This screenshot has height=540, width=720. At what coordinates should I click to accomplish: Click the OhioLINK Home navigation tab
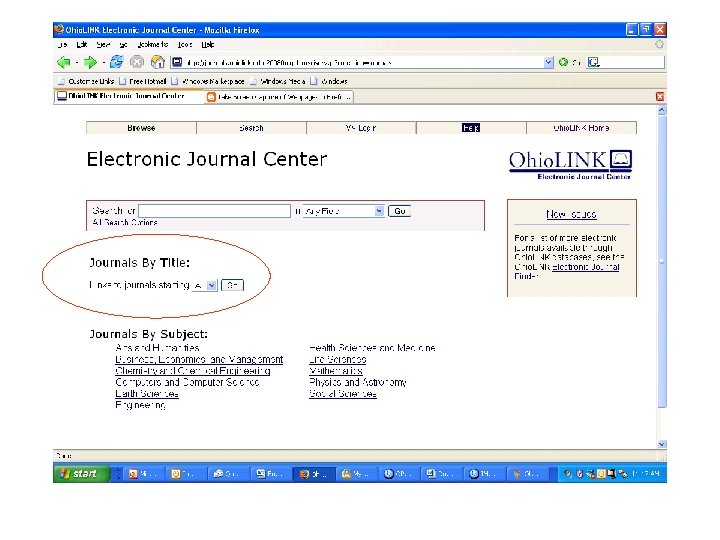[x=581, y=128]
